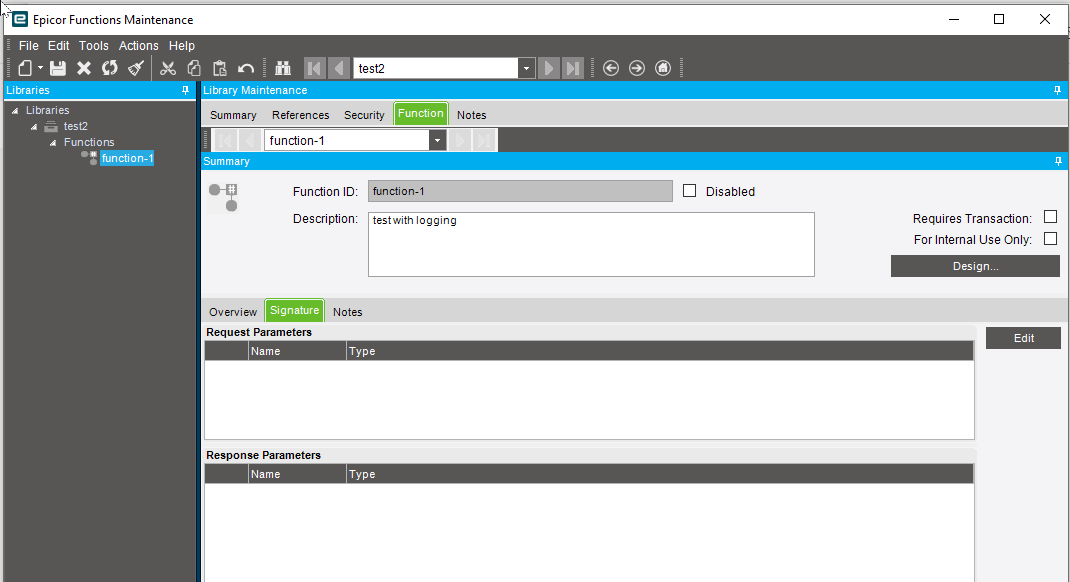Enable For Internal Use Only checkbox
The image size is (1070, 582).
click(1050, 238)
